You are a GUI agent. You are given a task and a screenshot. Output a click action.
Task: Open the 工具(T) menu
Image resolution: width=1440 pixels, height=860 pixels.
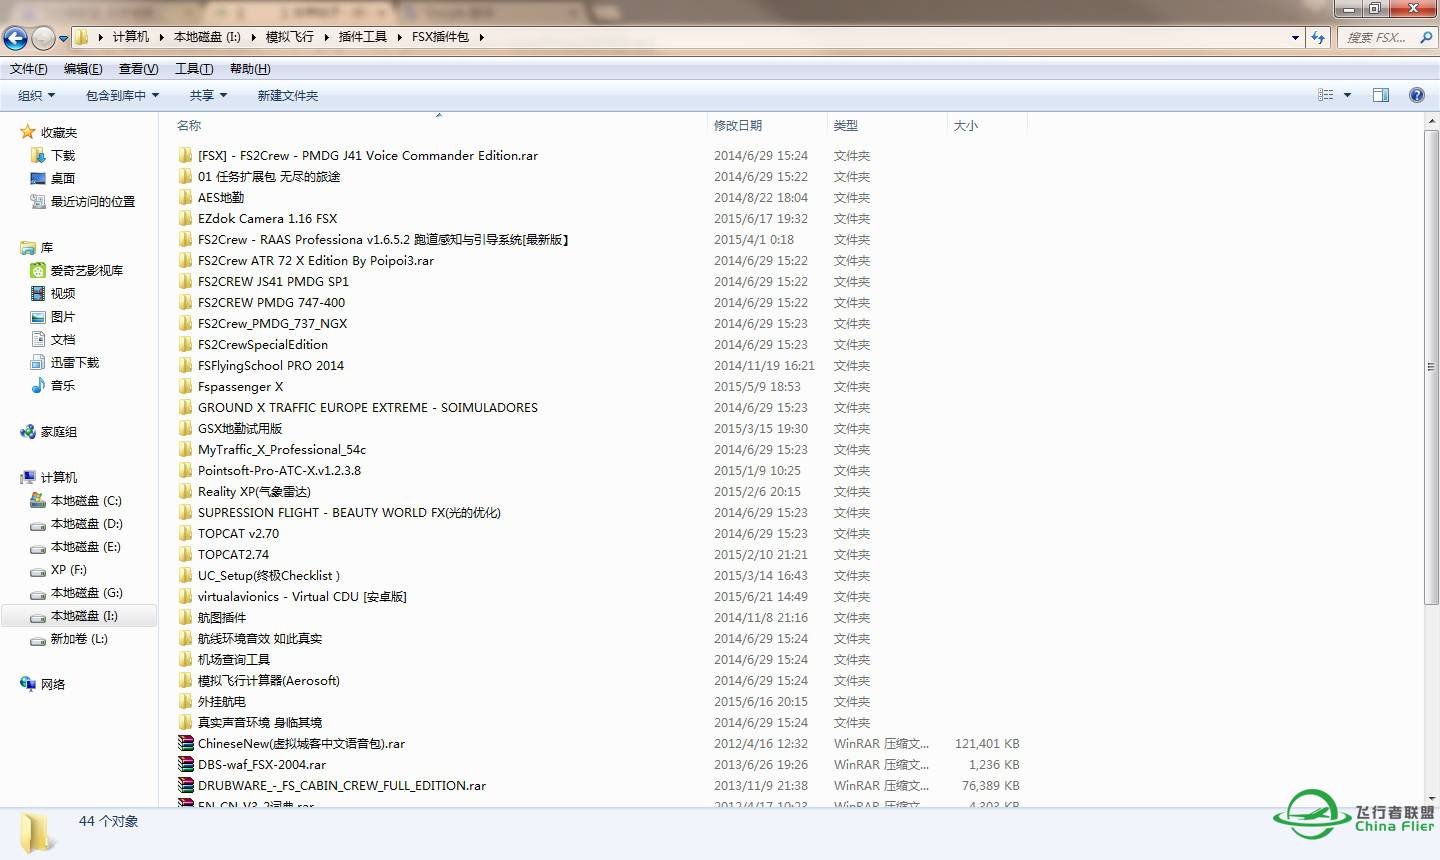[x=194, y=68]
